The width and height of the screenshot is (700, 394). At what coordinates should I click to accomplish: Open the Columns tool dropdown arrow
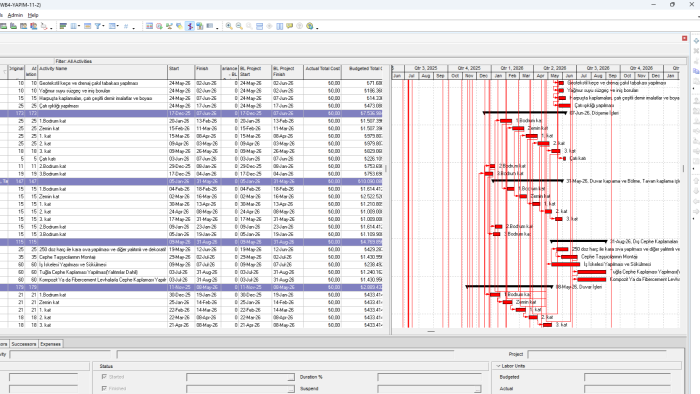pos(79,26)
